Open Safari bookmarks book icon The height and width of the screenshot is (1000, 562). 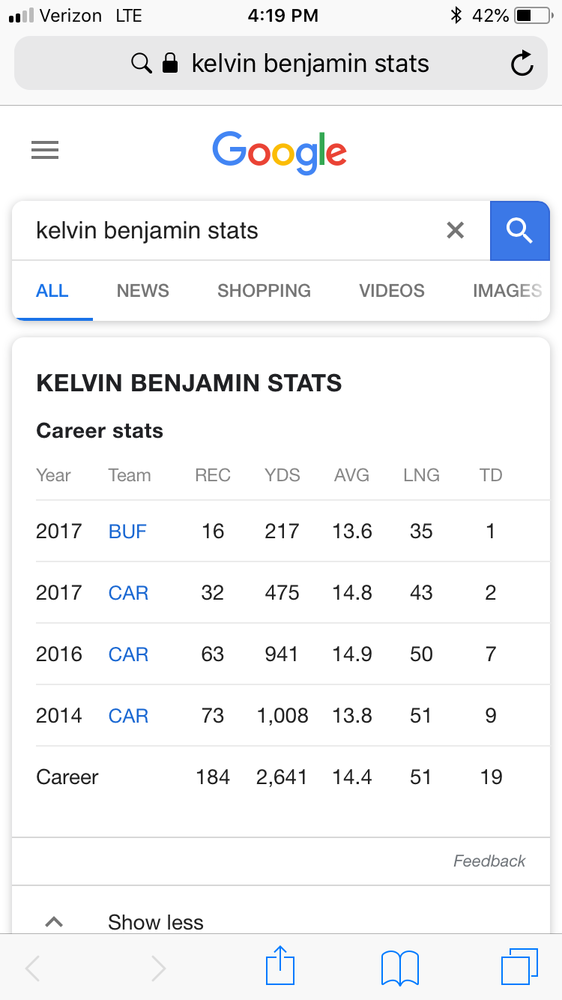[399, 968]
